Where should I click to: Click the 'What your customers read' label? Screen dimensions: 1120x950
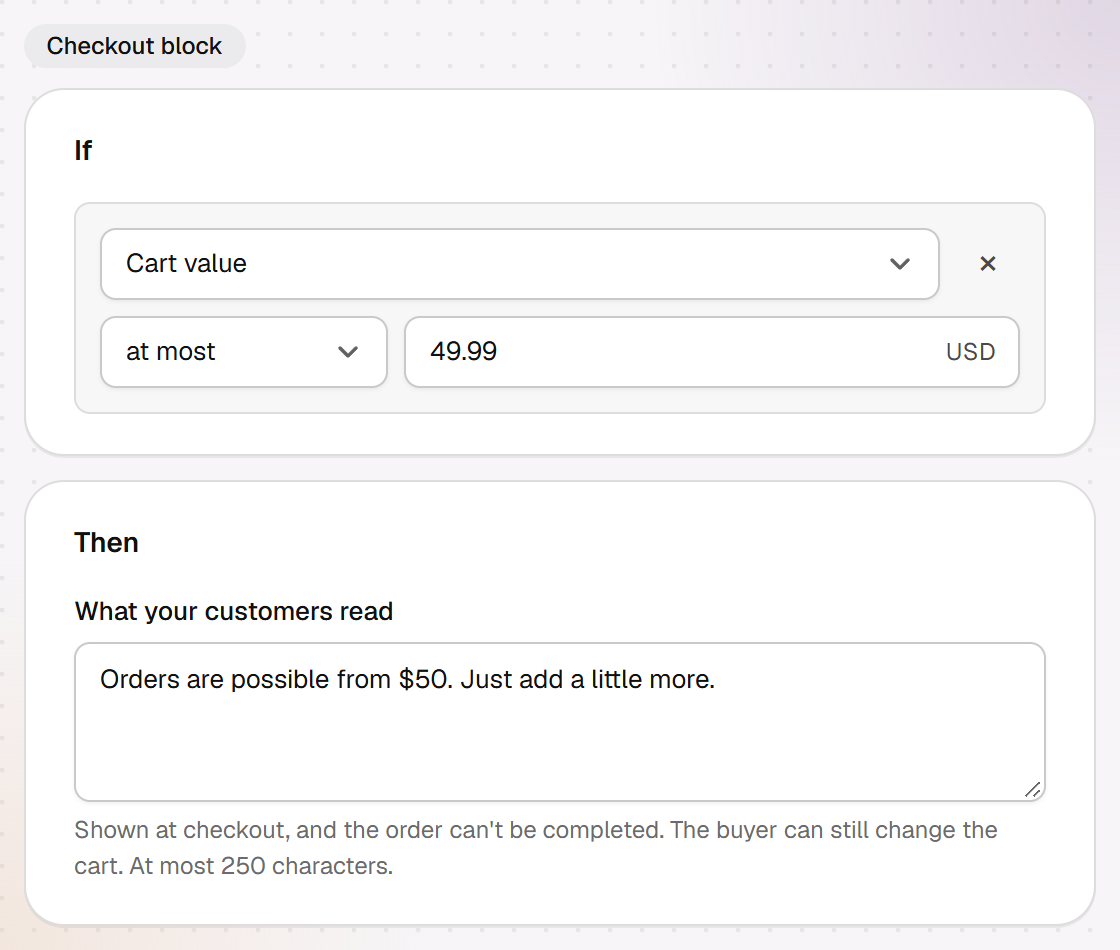click(234, 611)
